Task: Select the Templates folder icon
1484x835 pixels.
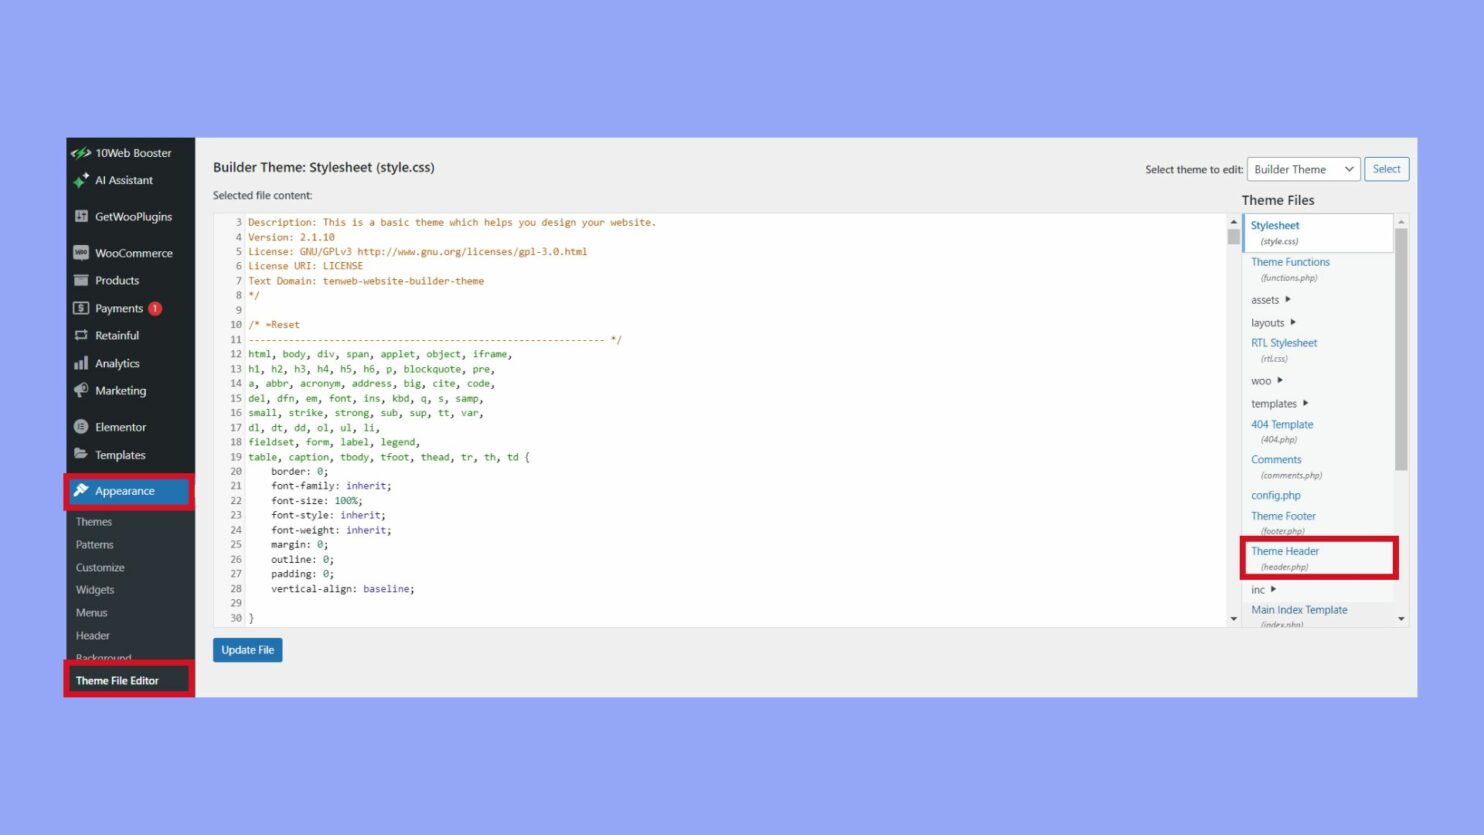Action: (x=82, y=454)
